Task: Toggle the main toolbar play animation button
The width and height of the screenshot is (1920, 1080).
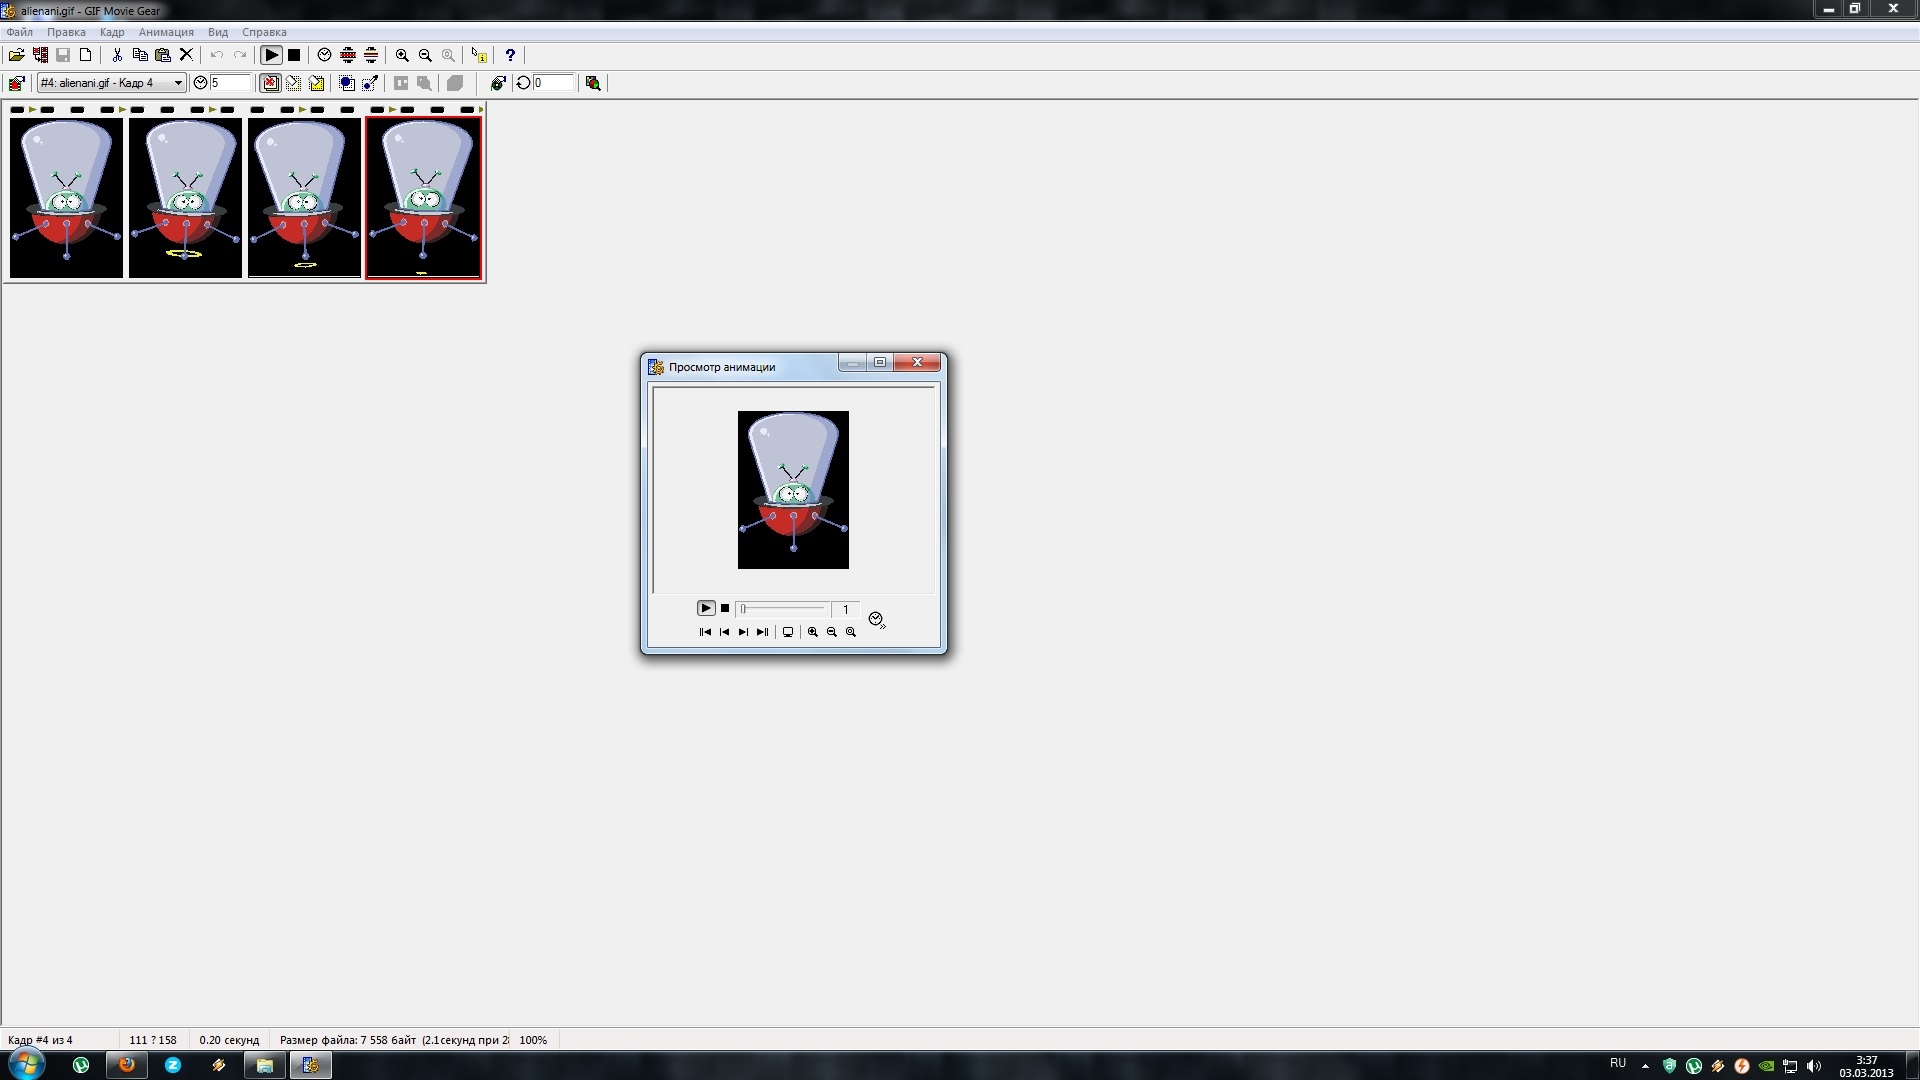Action: (271, 55)
